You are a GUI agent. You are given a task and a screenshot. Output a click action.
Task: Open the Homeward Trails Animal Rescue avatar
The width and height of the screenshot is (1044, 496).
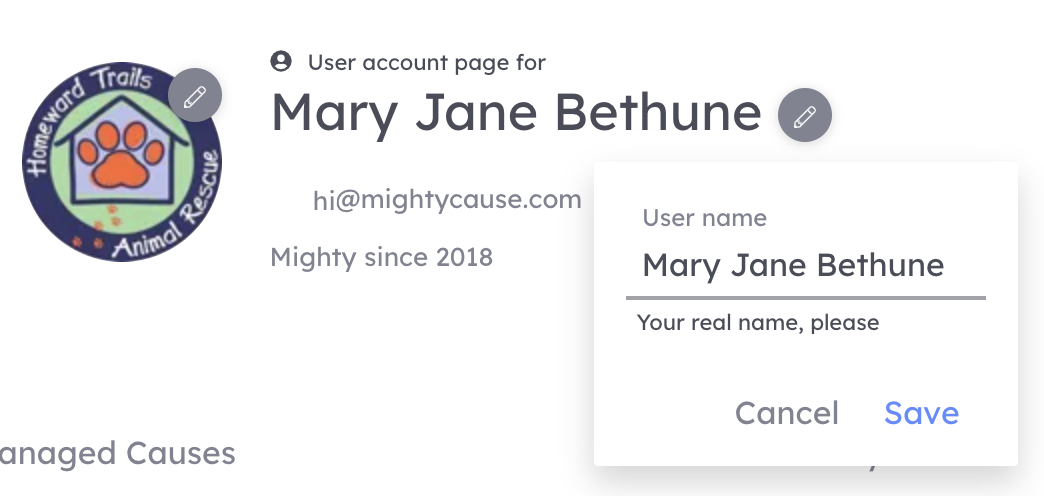pyautogui.click(x=121, y=162)
